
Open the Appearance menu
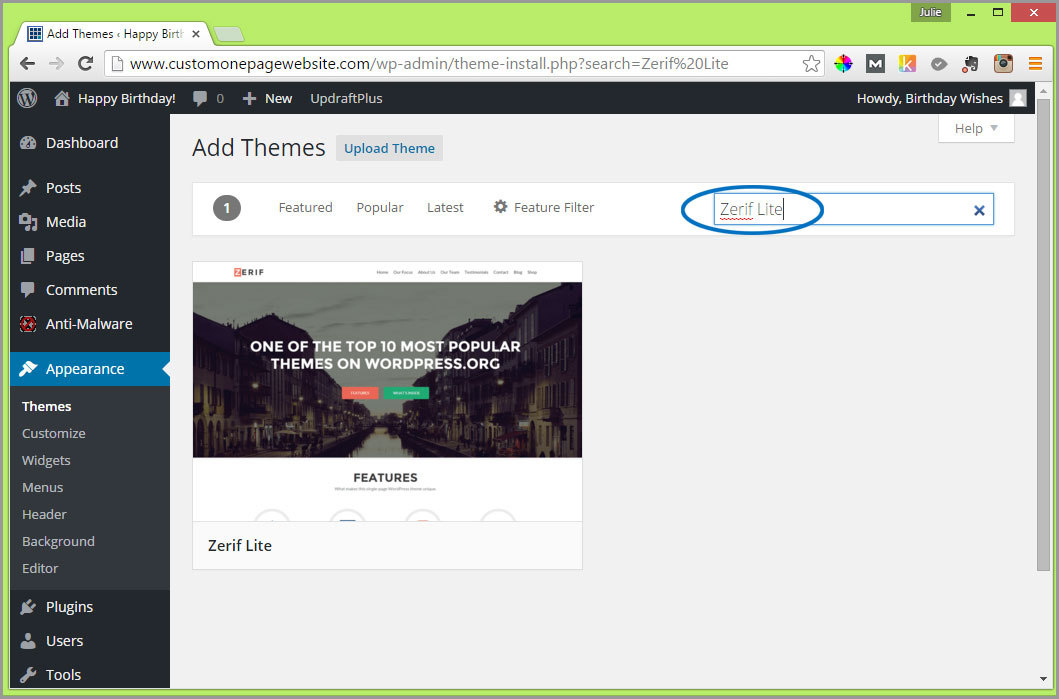click(x=90, y=369)
